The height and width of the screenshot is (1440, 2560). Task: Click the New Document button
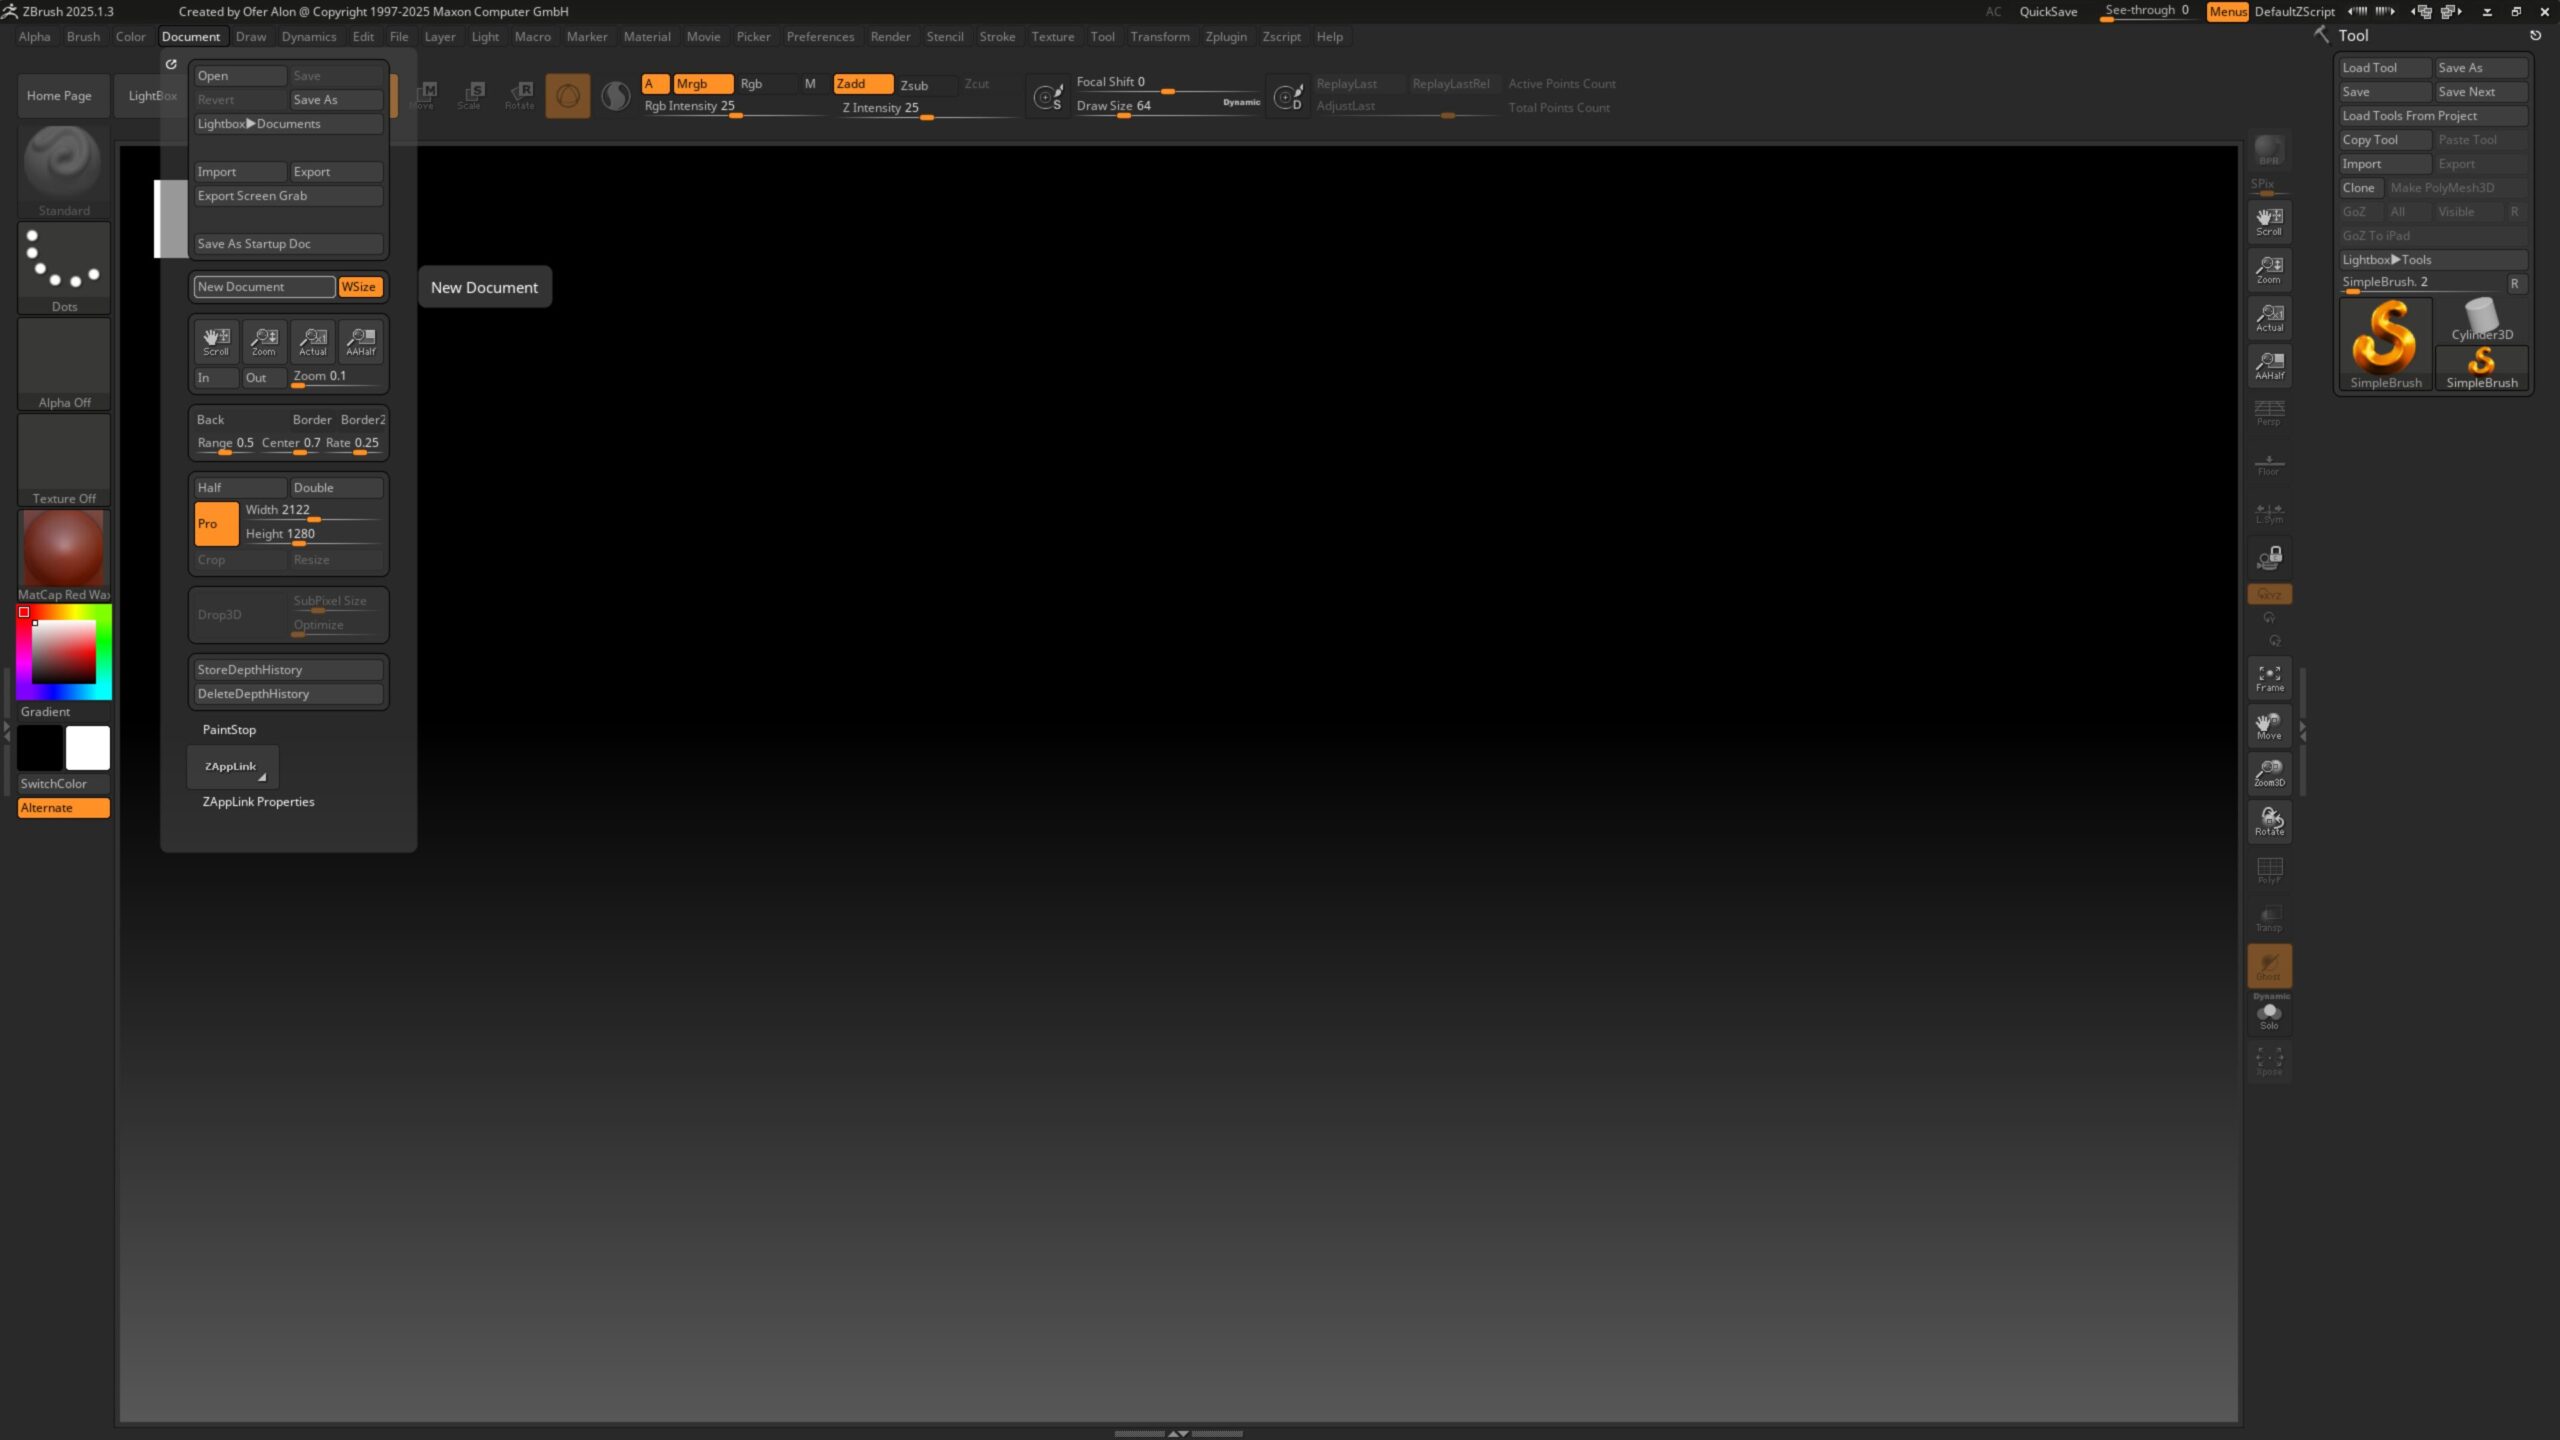pos(264,287)
